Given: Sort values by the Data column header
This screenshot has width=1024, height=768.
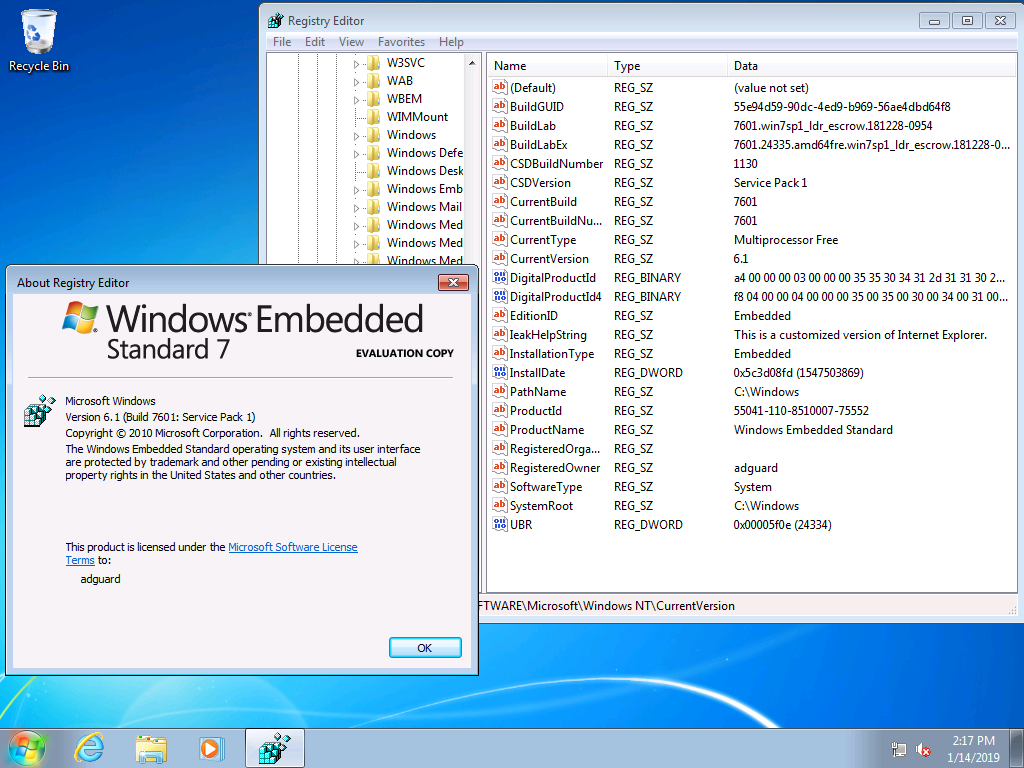Looking at the screenshot, I should pos(872,66).
